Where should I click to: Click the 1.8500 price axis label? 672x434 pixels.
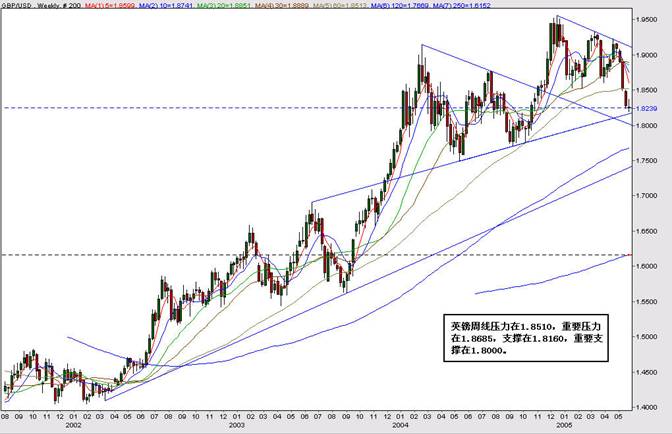point(647,90)
